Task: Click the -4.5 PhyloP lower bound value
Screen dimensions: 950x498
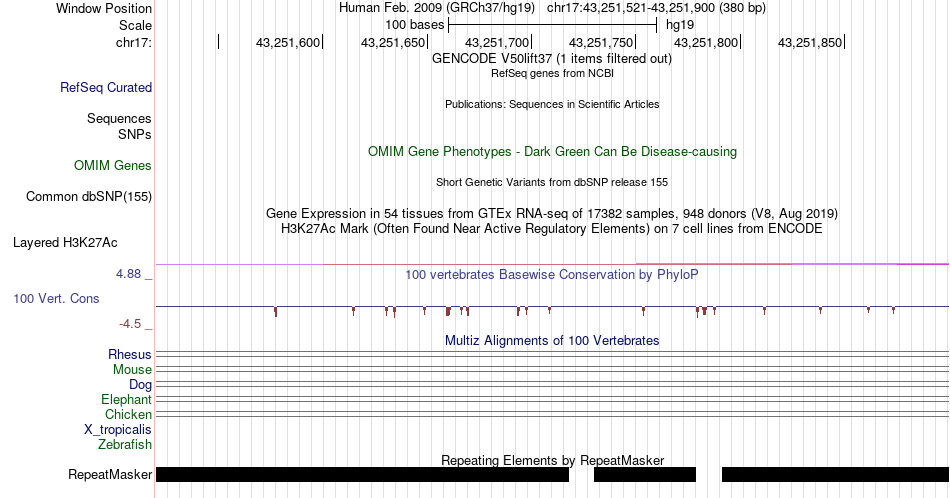Action: [130, 324]
